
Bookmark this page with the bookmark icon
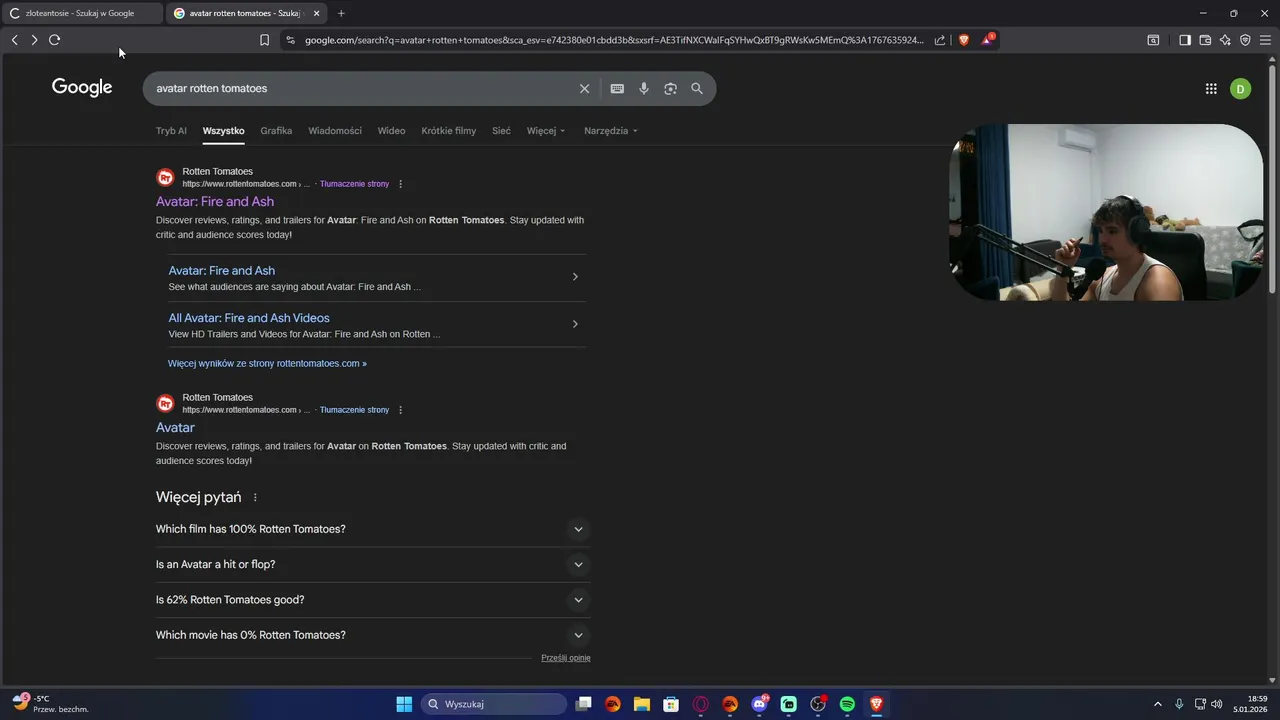coord(264,40)
